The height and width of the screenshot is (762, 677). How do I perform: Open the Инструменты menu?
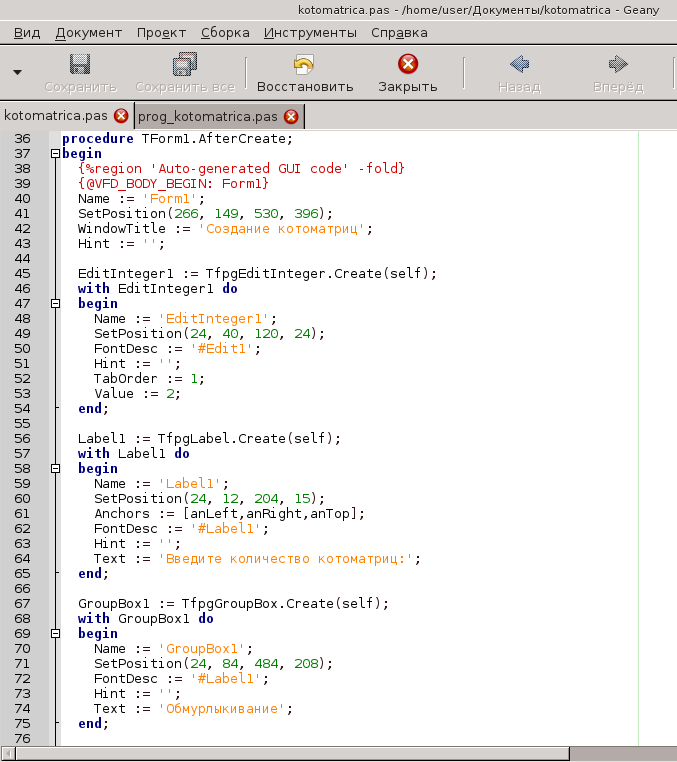310,32
